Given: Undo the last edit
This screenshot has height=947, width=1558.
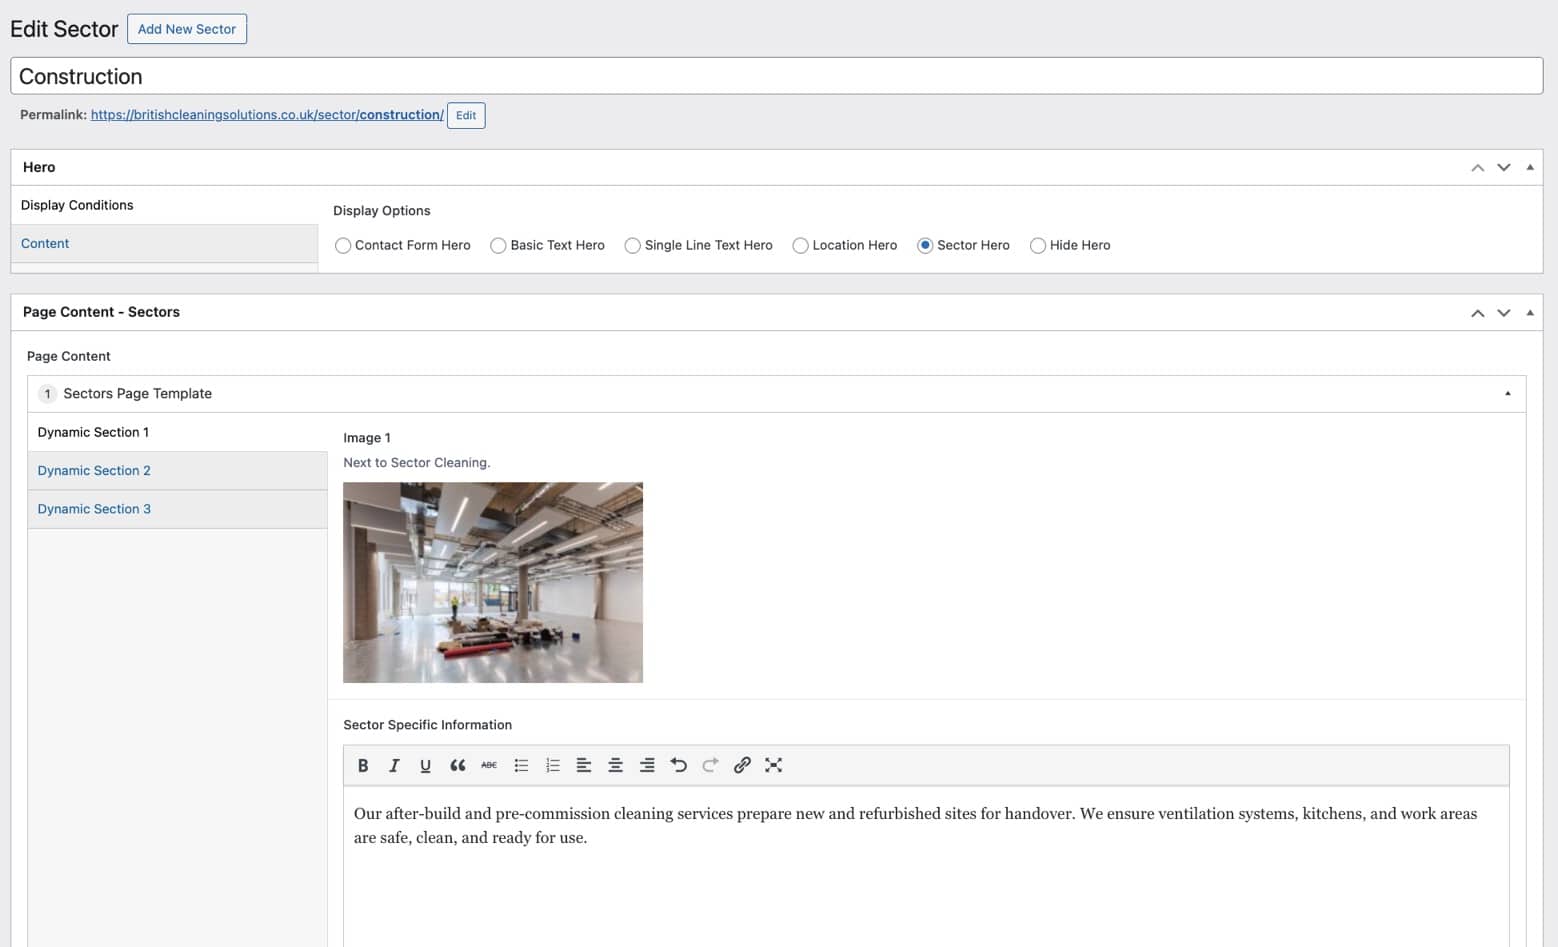Looking at the screenshot, I should click(x=679, y=765).
